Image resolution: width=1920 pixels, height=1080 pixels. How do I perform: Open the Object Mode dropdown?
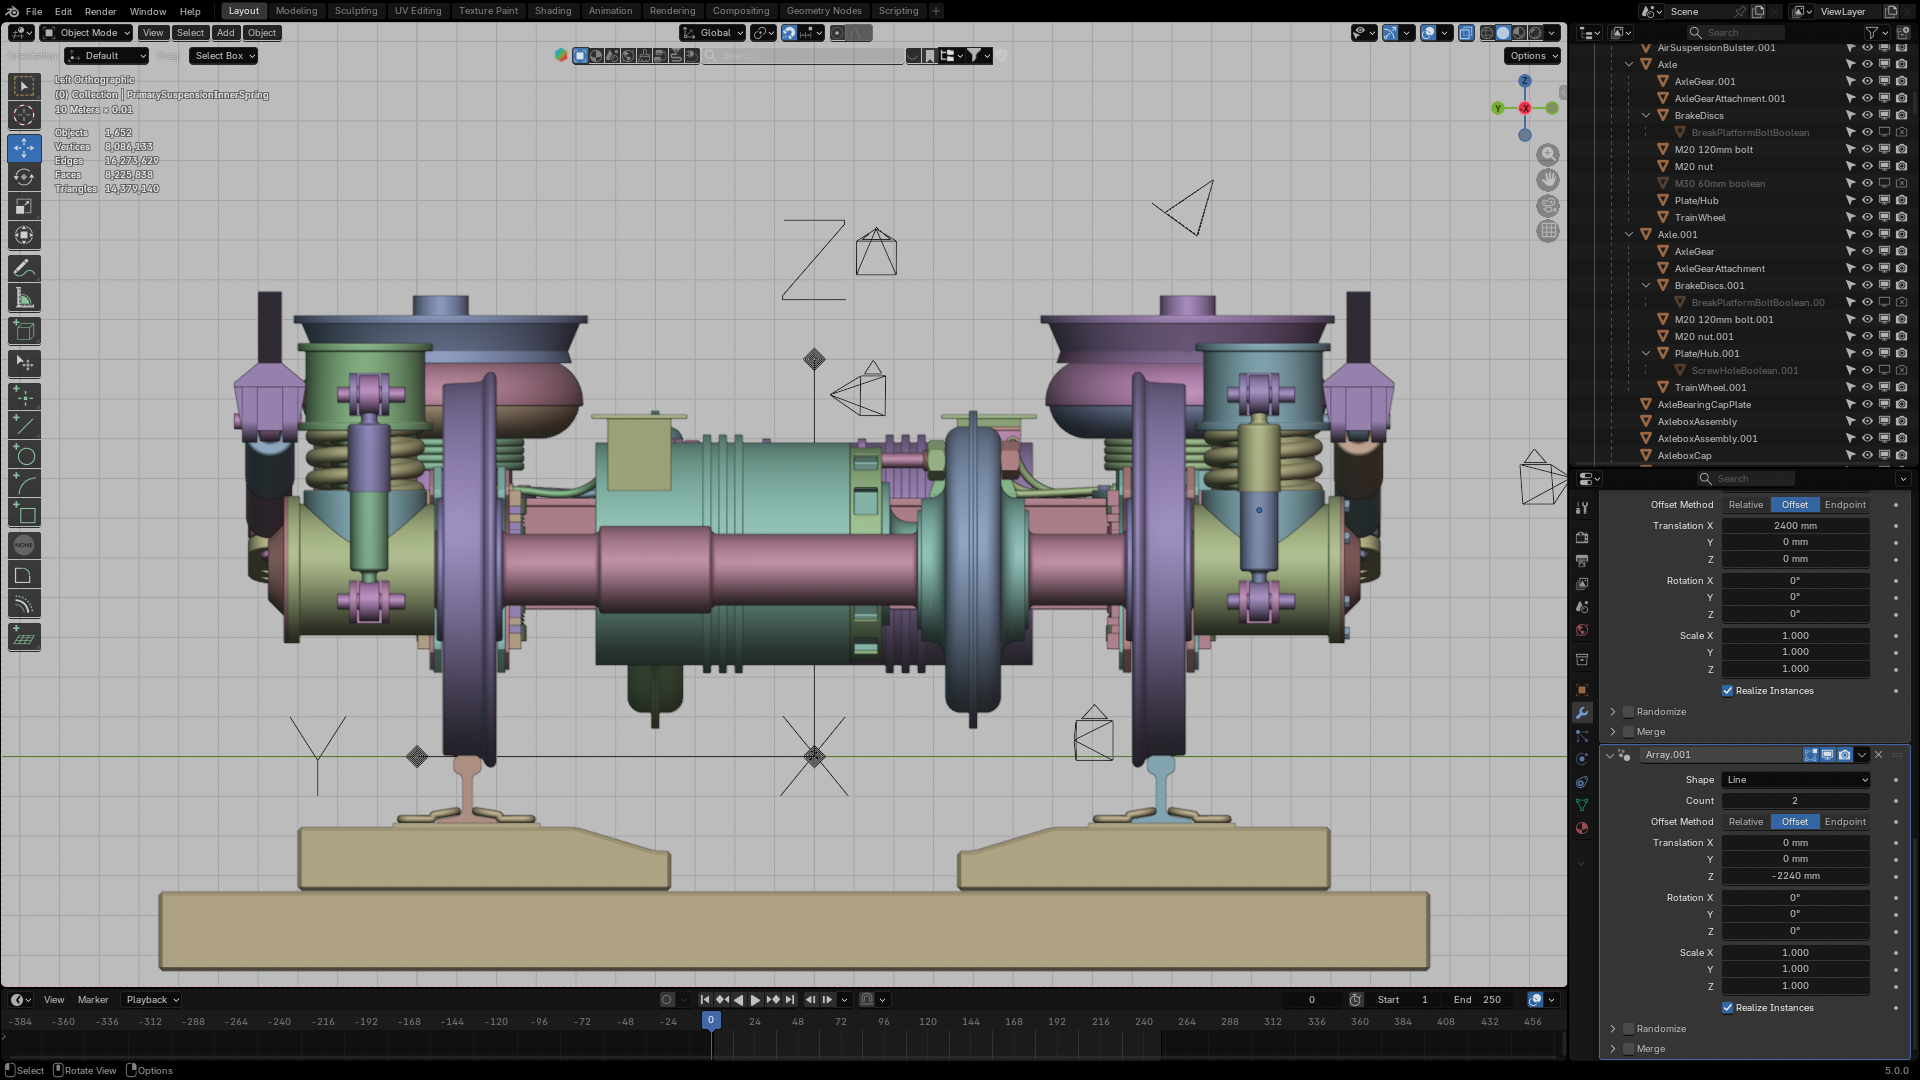(87, 33)
